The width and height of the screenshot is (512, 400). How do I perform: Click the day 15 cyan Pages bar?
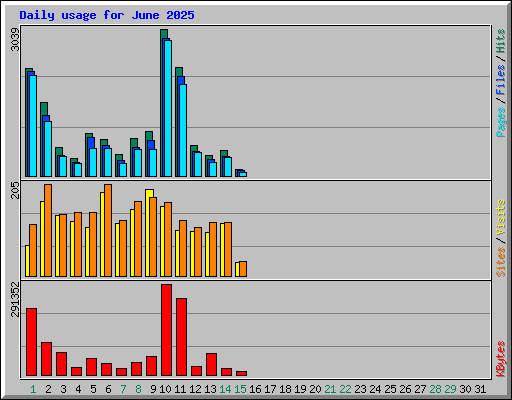click(243, 174)
